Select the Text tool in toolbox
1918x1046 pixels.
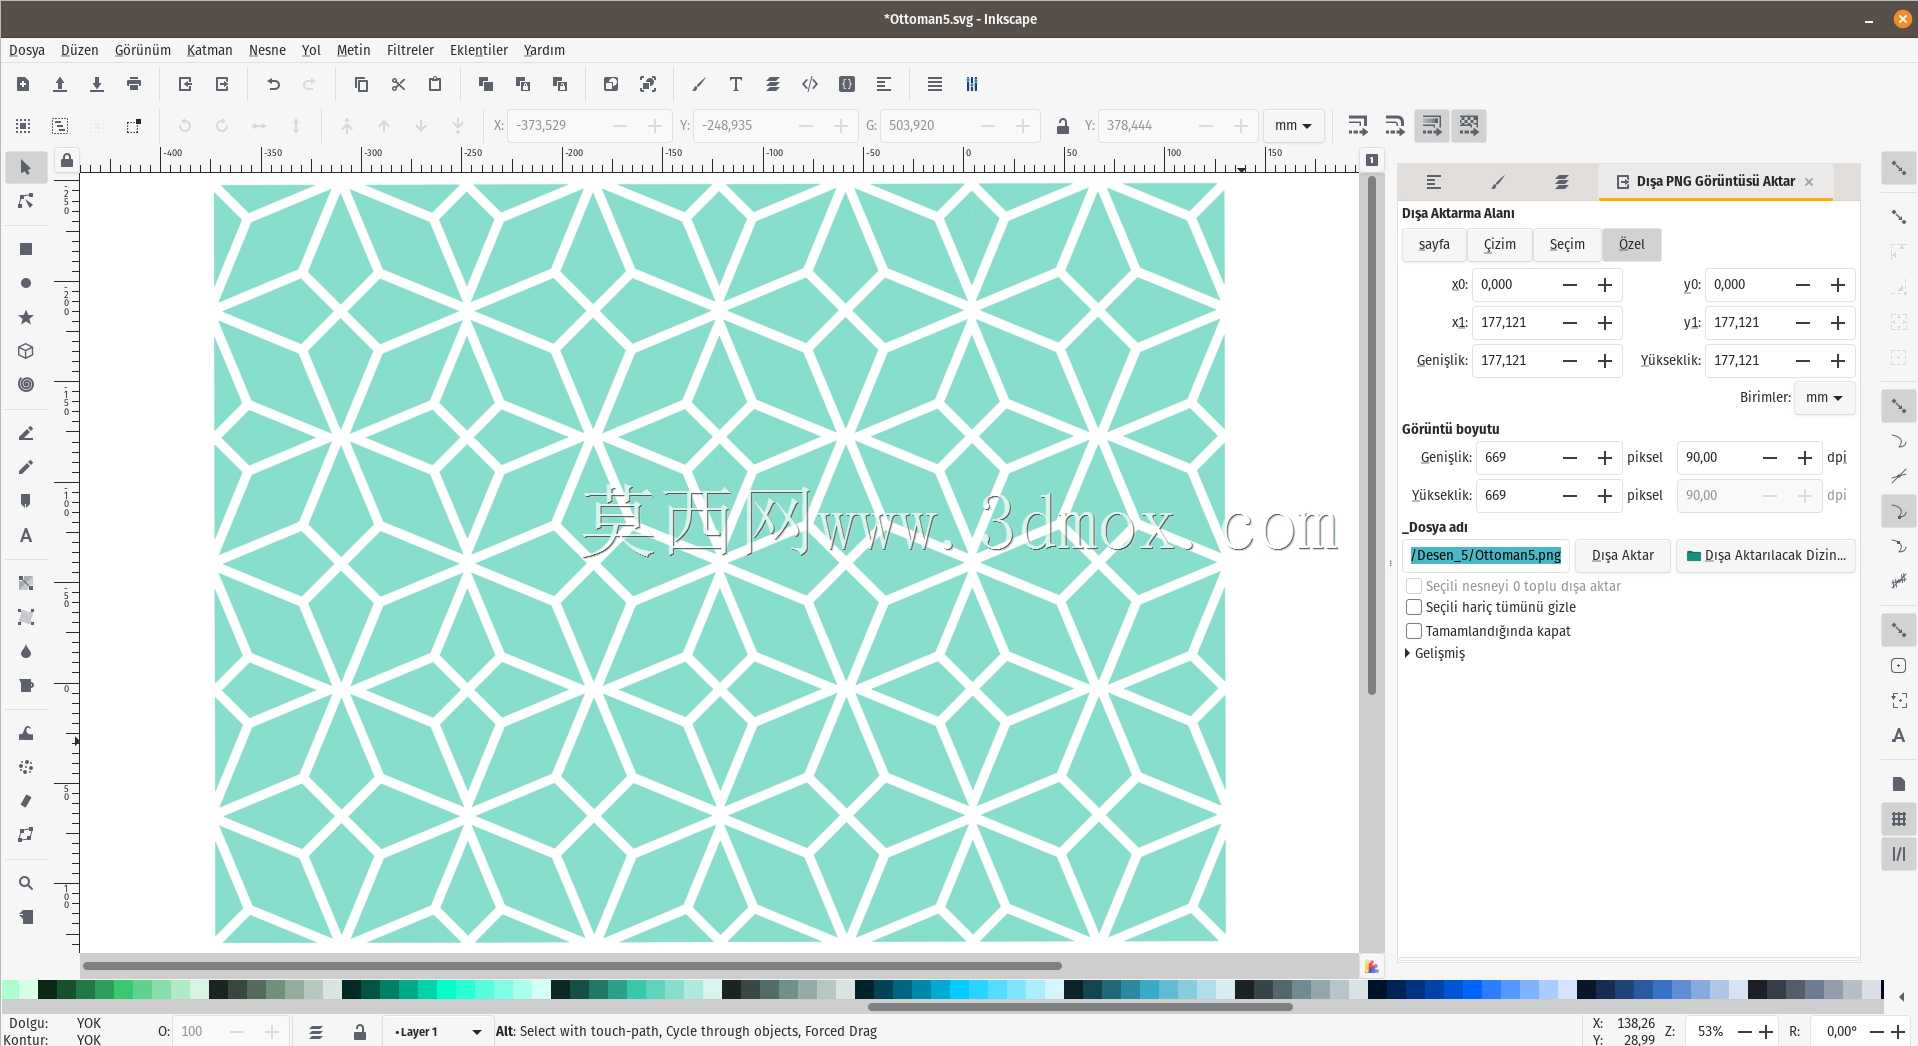26,535
